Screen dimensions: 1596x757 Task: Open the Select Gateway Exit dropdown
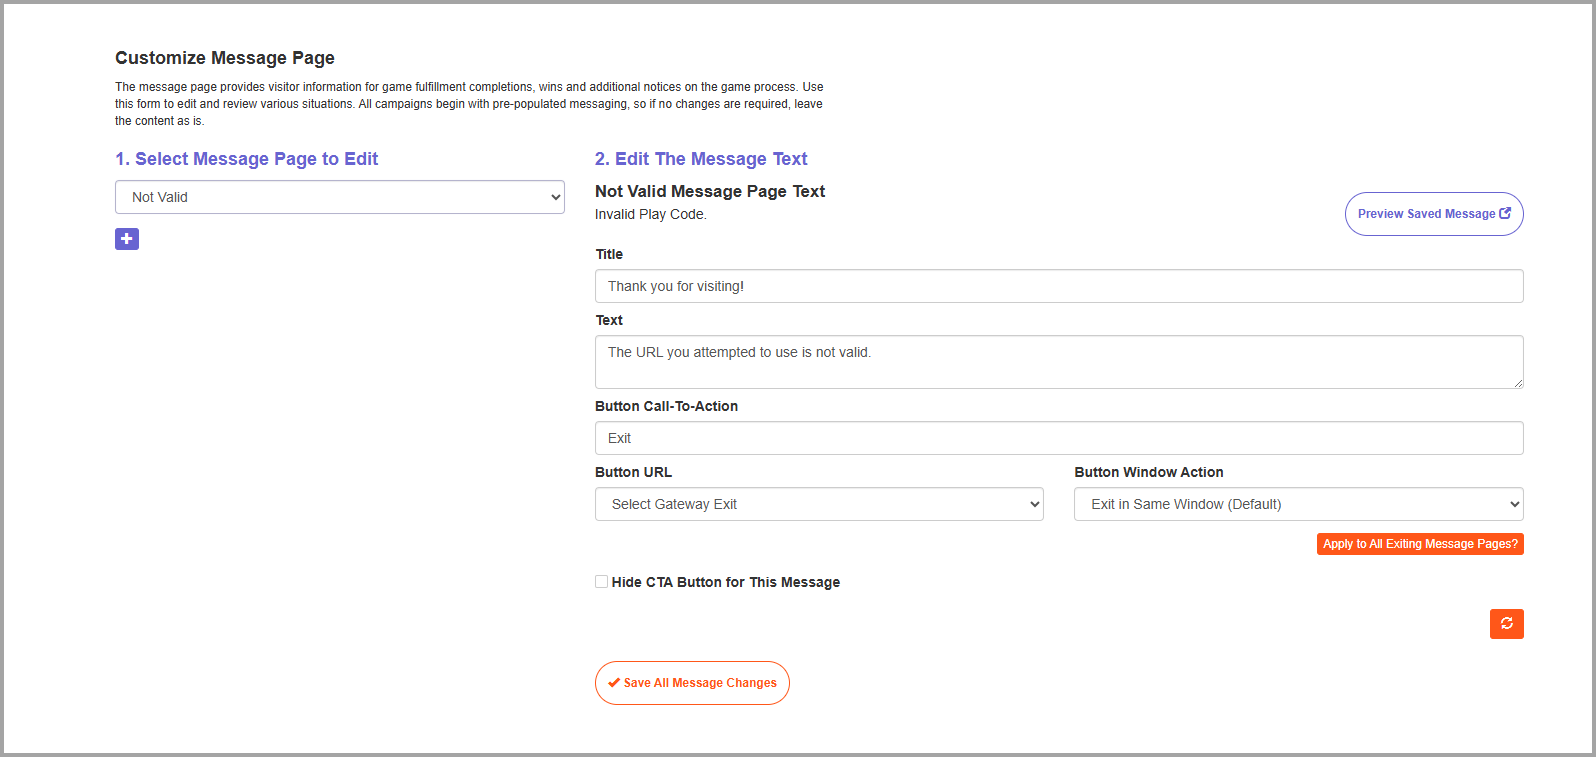(x=819, y=504)
